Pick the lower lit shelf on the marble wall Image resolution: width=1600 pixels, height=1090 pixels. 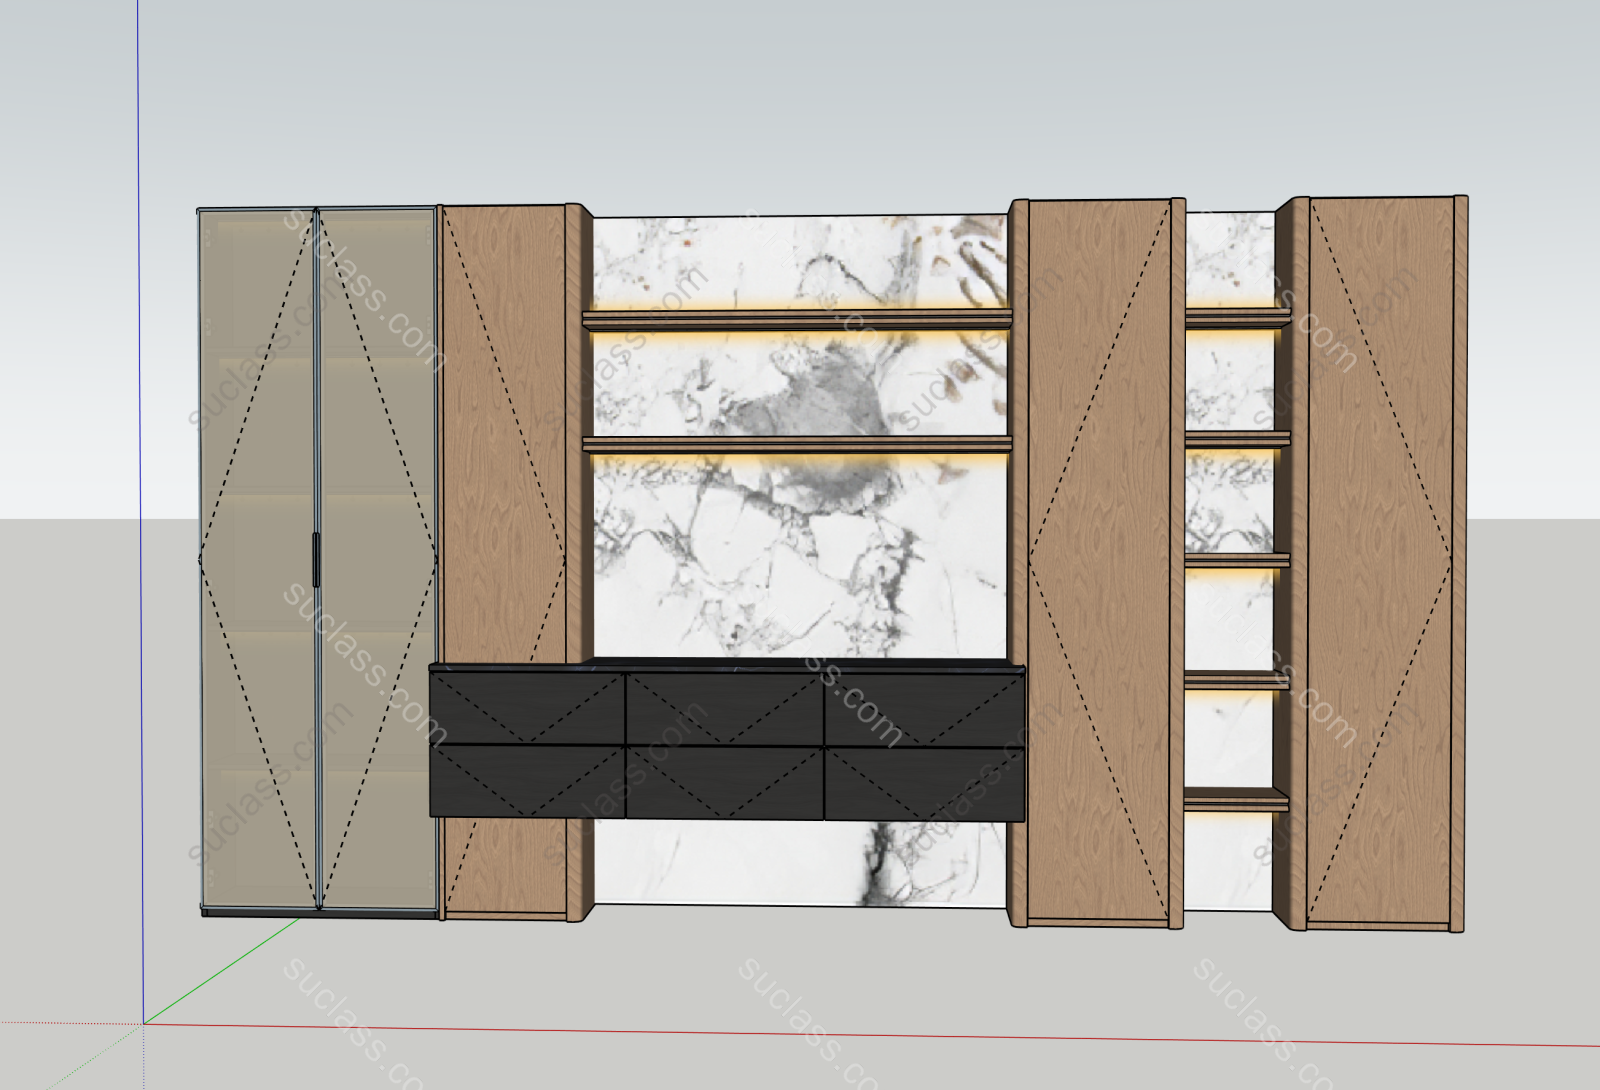click(797, 444)
